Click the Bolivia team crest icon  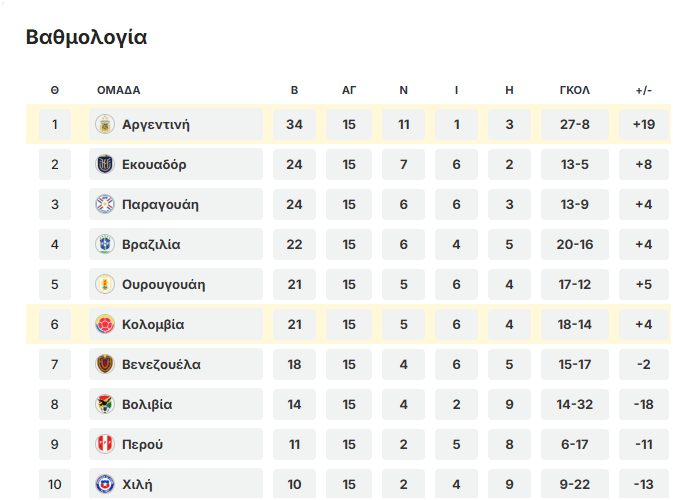[105, 405]
